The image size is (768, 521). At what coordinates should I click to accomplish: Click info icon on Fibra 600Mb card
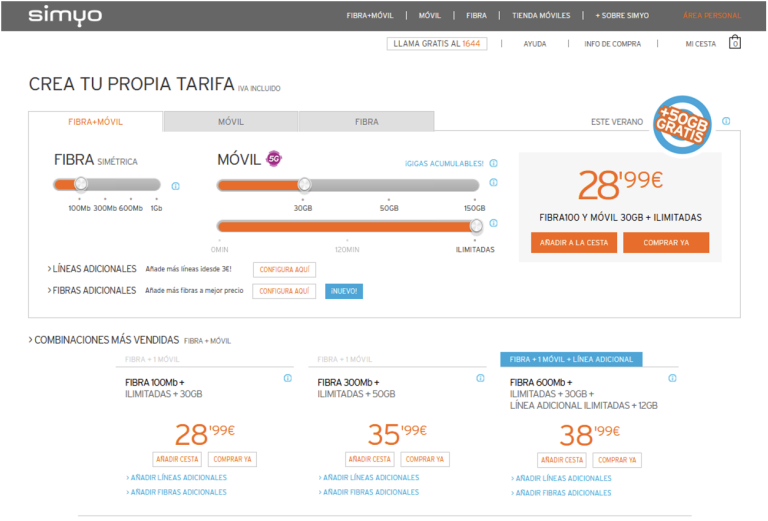coord(672,378)
